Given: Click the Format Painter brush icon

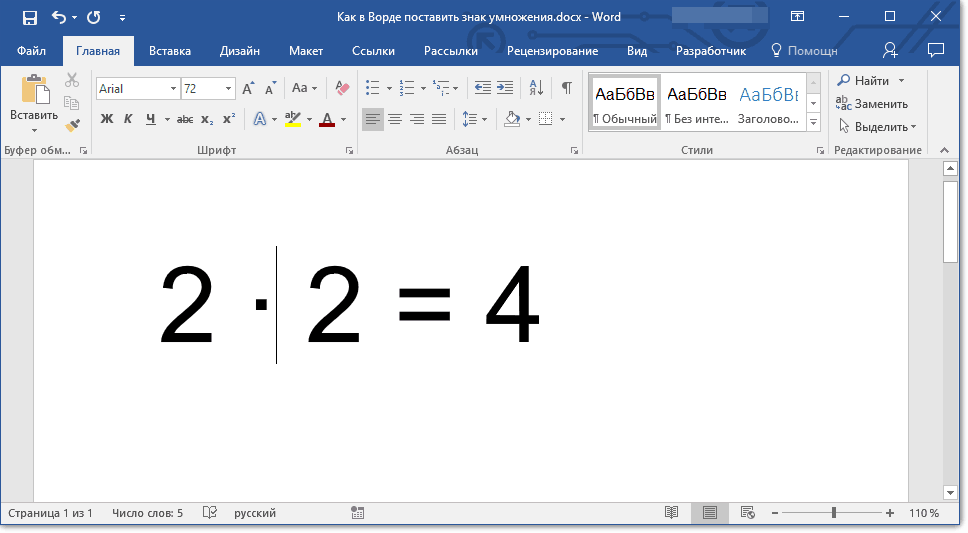Looking at the screenshot, I should coord(72,126).
